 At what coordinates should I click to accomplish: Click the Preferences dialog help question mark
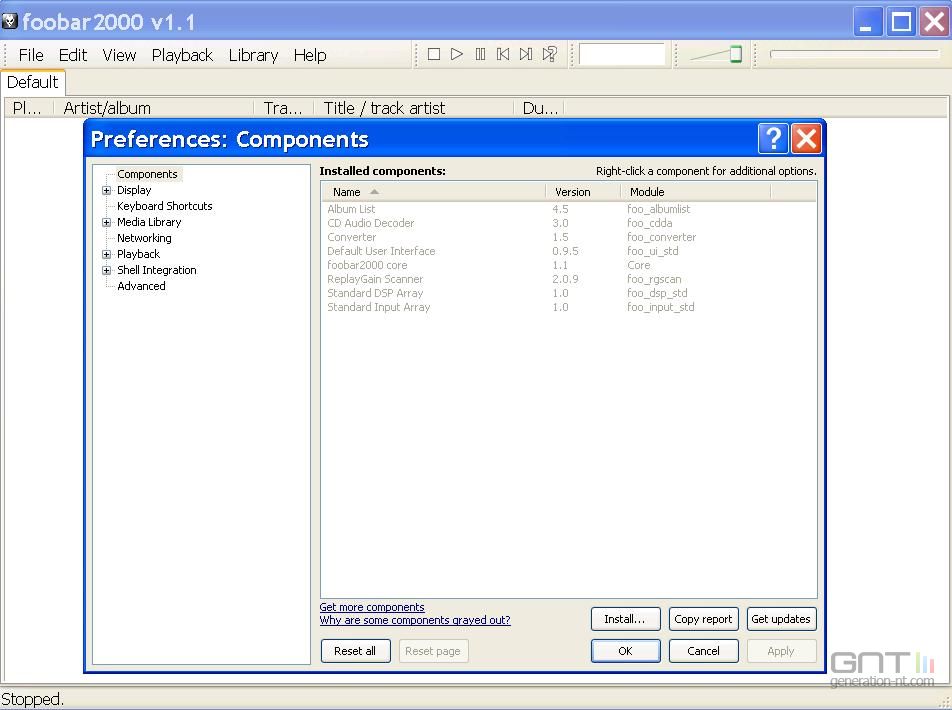coord(773,139)
